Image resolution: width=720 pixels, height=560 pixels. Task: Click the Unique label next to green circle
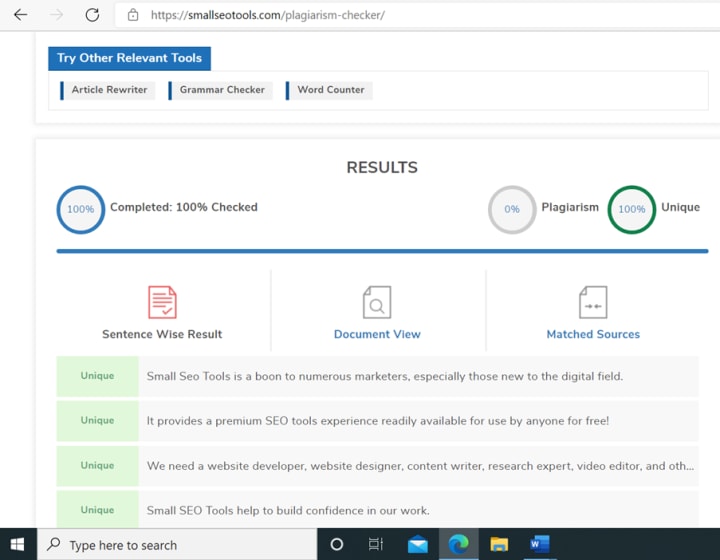tap(681, 207)
